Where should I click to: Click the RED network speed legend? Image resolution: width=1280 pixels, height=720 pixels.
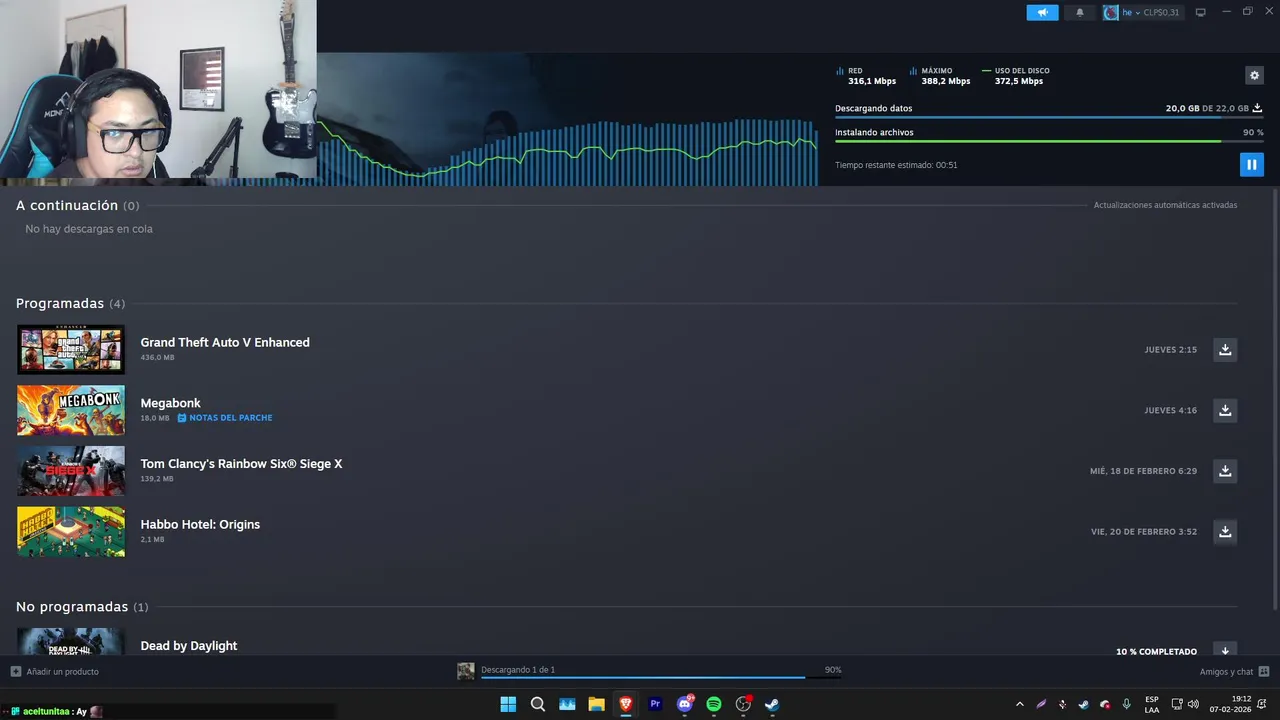point(866,76)
